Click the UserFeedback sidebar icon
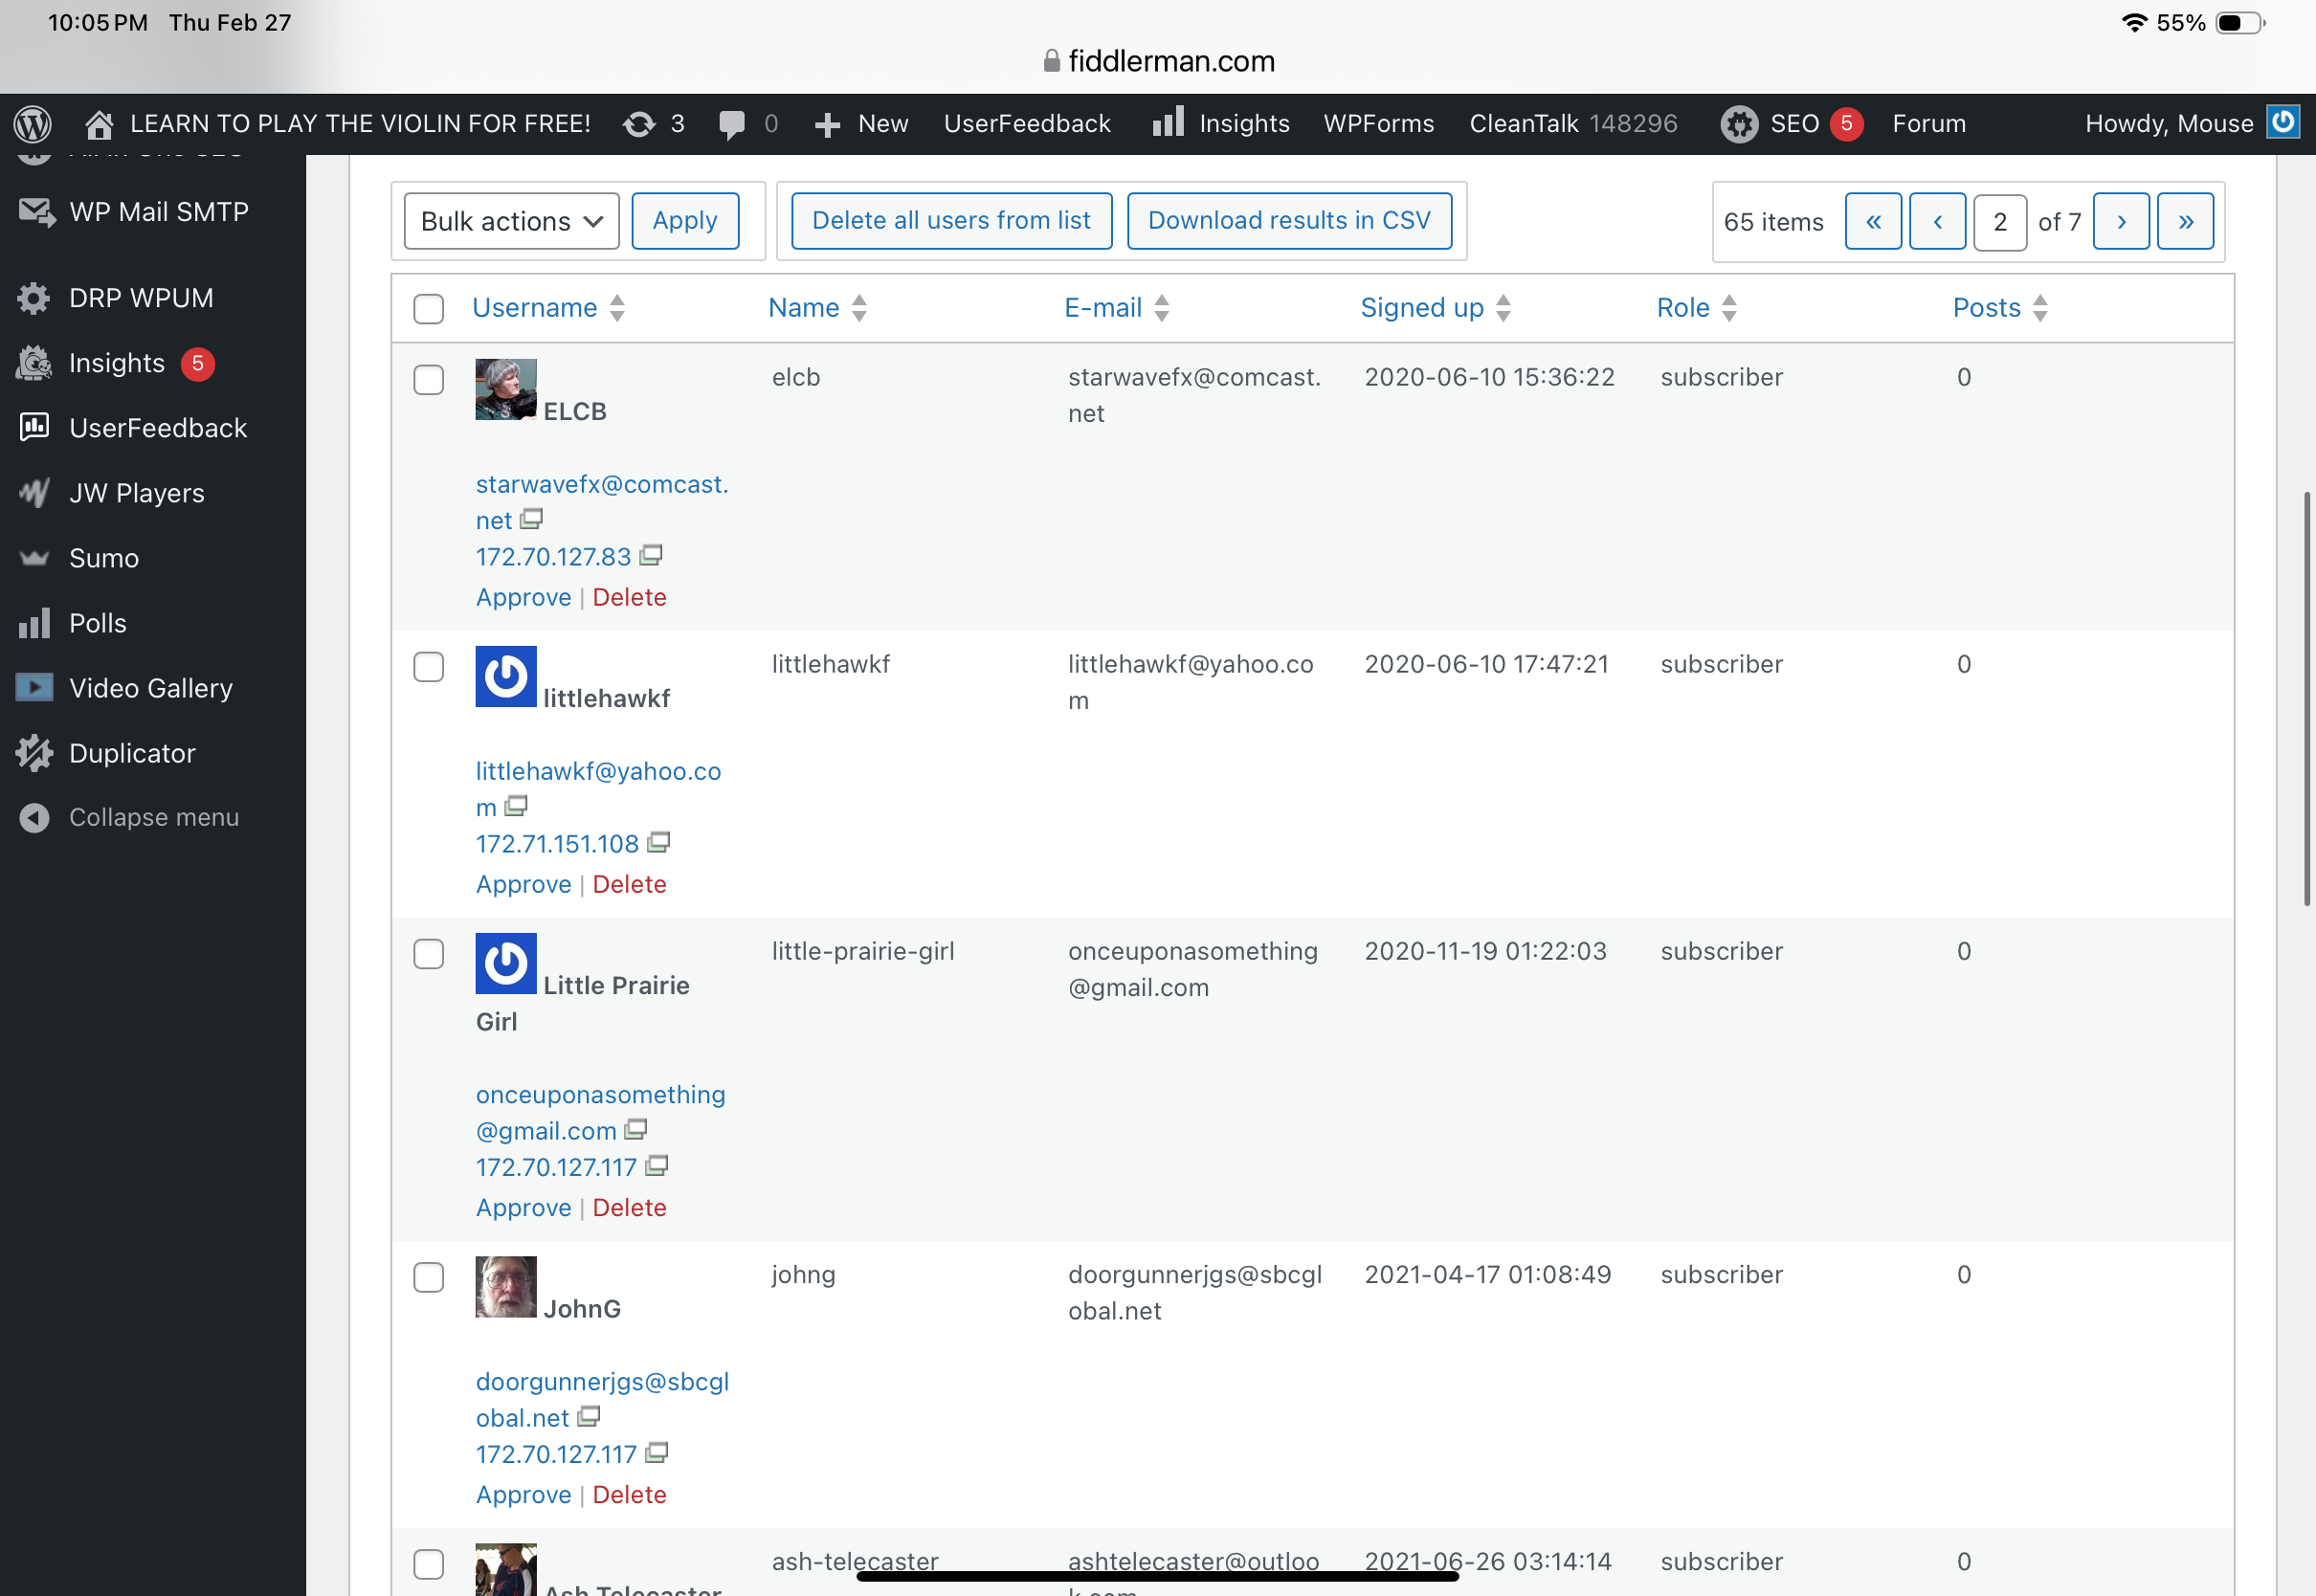Image resolution: width=2316 pixels, height=1596 pixels. coord(34,428)
